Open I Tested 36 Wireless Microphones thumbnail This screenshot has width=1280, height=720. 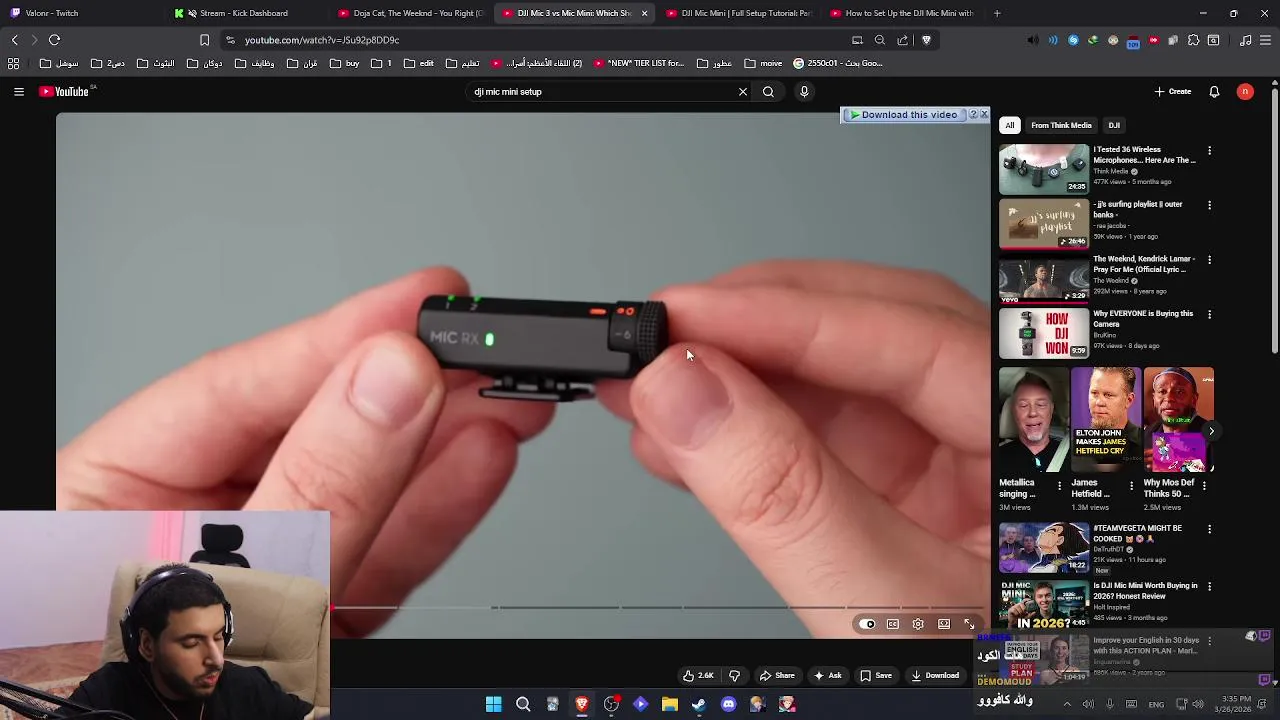point(1044,169)
